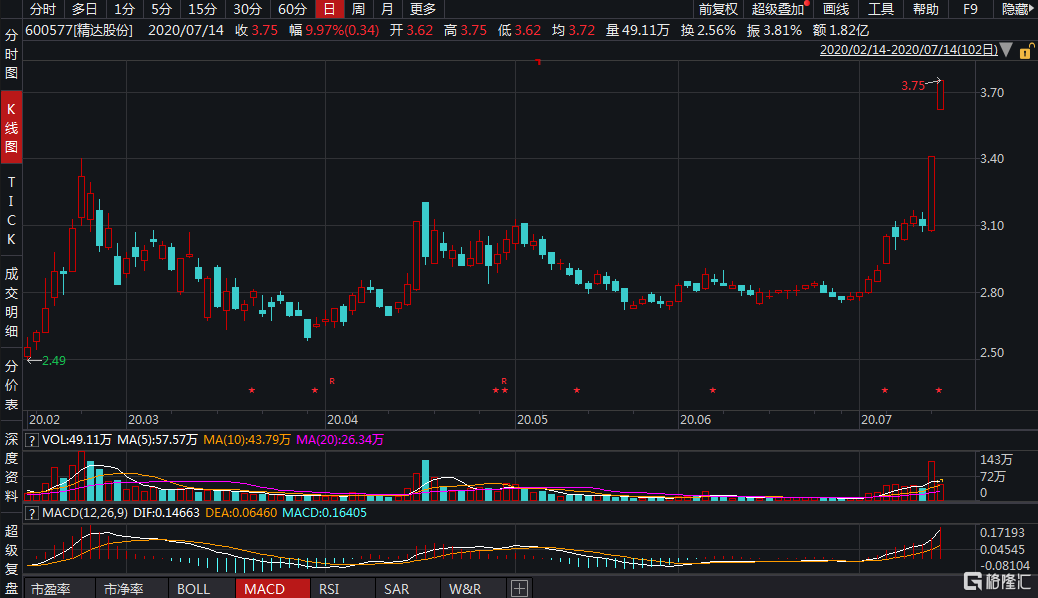
Task: Open the 成交明细 sidebar panel
Action: 12,303
